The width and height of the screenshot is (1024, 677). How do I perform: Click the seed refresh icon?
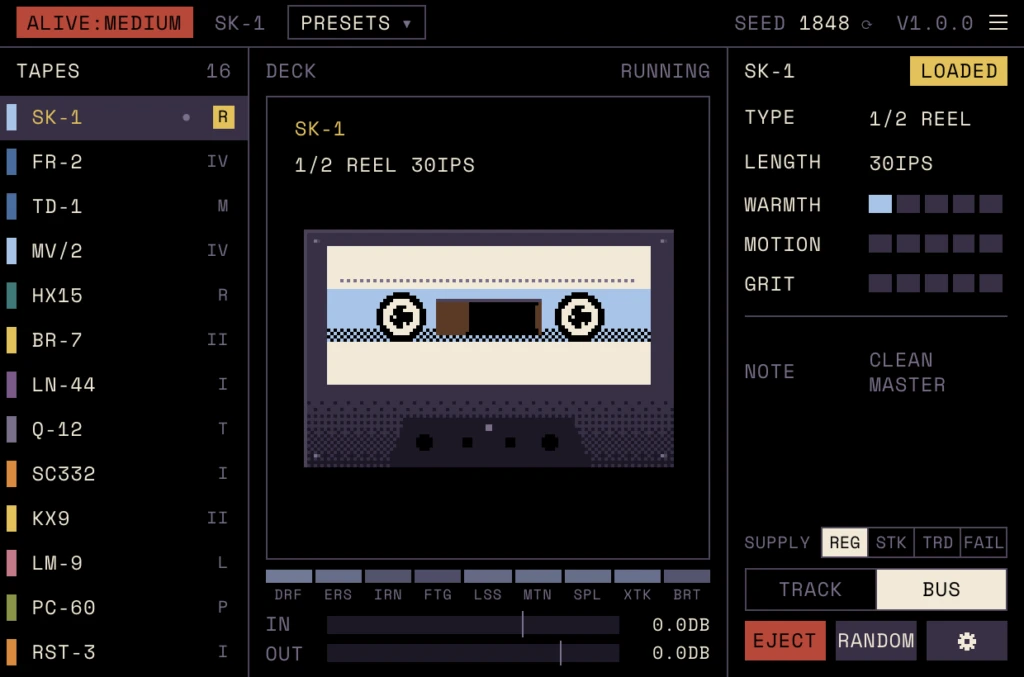tap(867, 24)
